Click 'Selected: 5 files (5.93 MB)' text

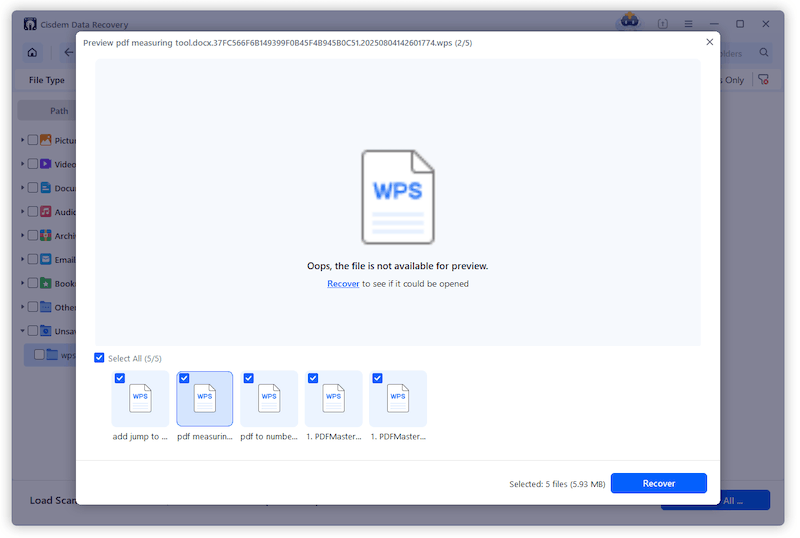click(557, 484)
